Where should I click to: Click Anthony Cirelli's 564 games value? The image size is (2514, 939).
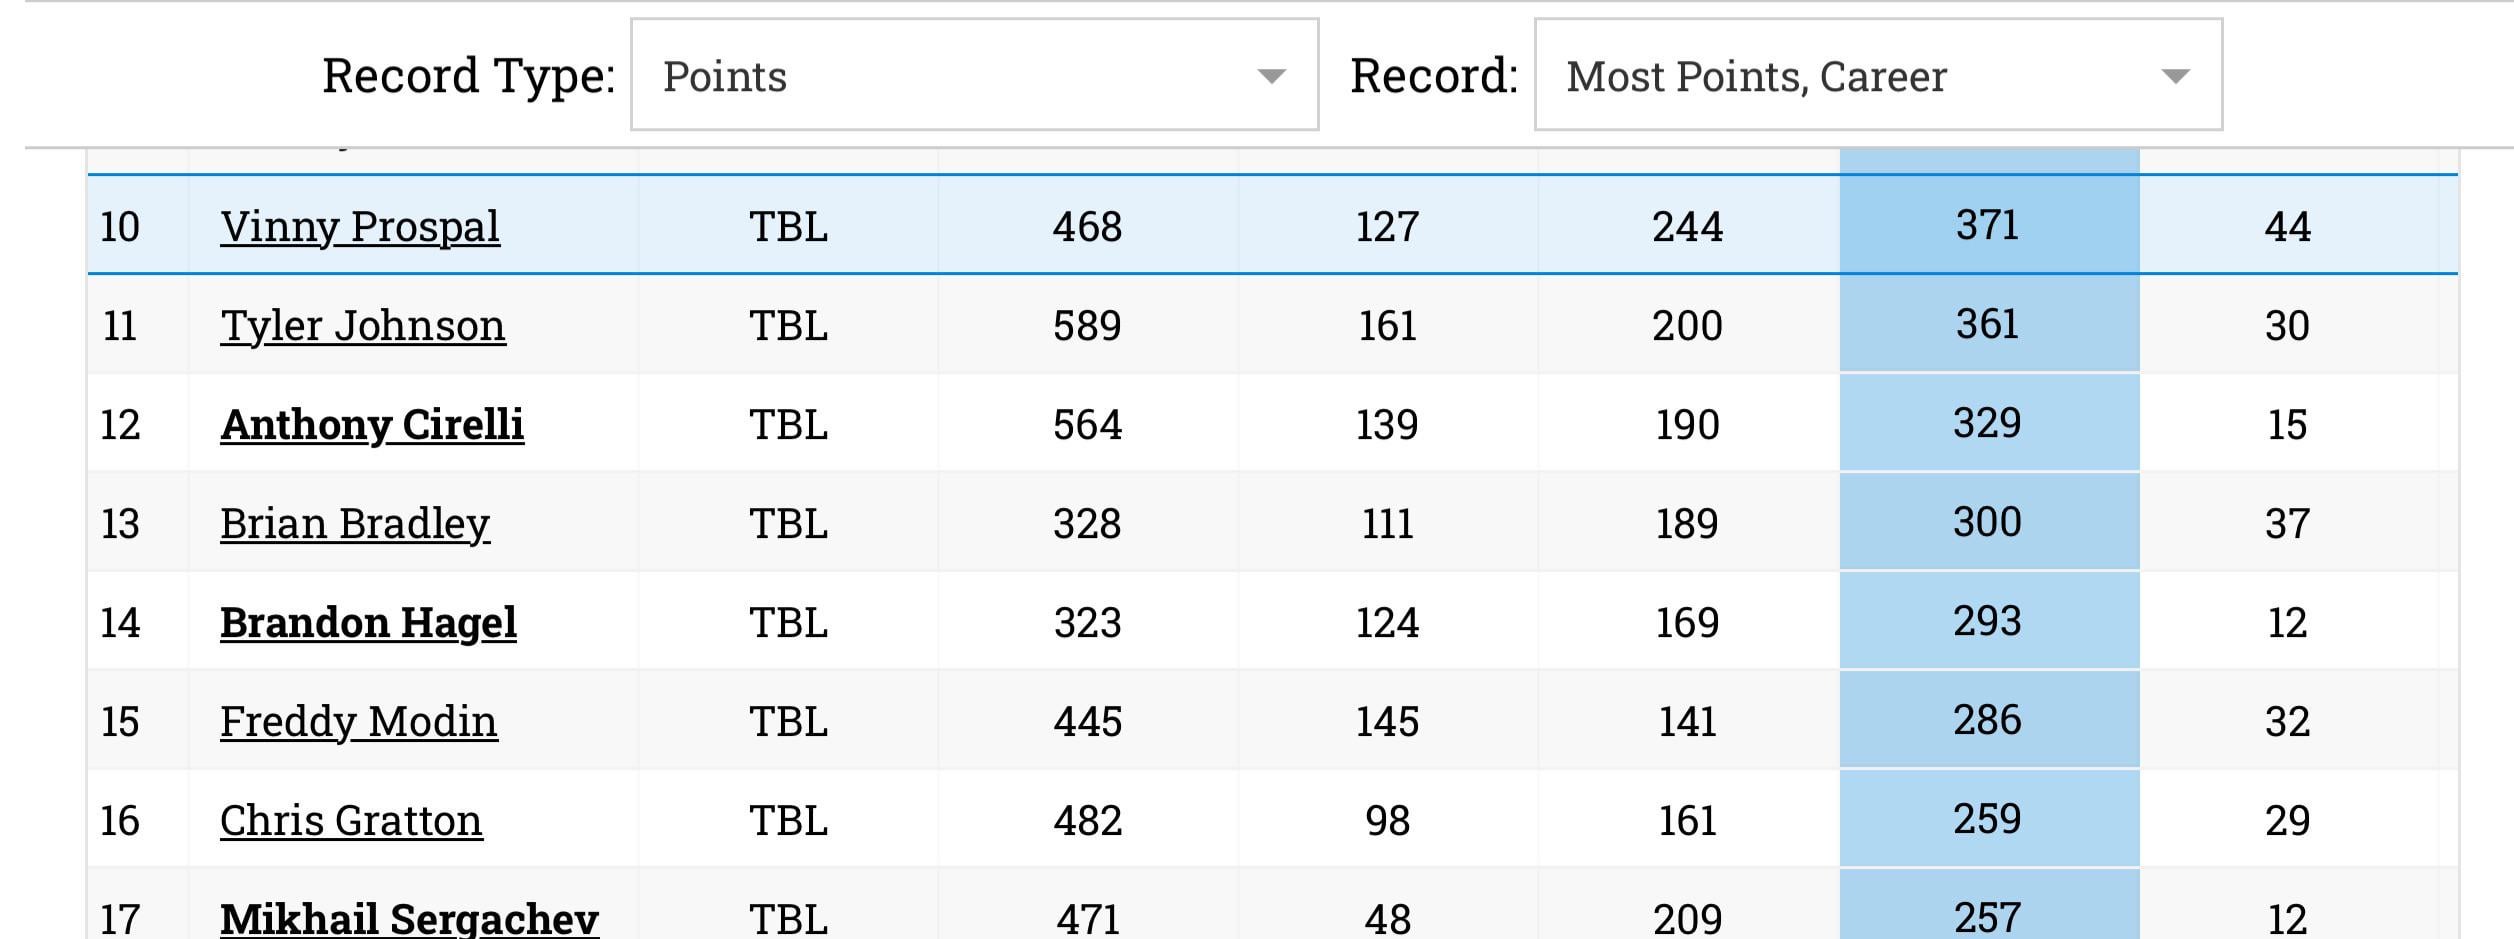1087,424
